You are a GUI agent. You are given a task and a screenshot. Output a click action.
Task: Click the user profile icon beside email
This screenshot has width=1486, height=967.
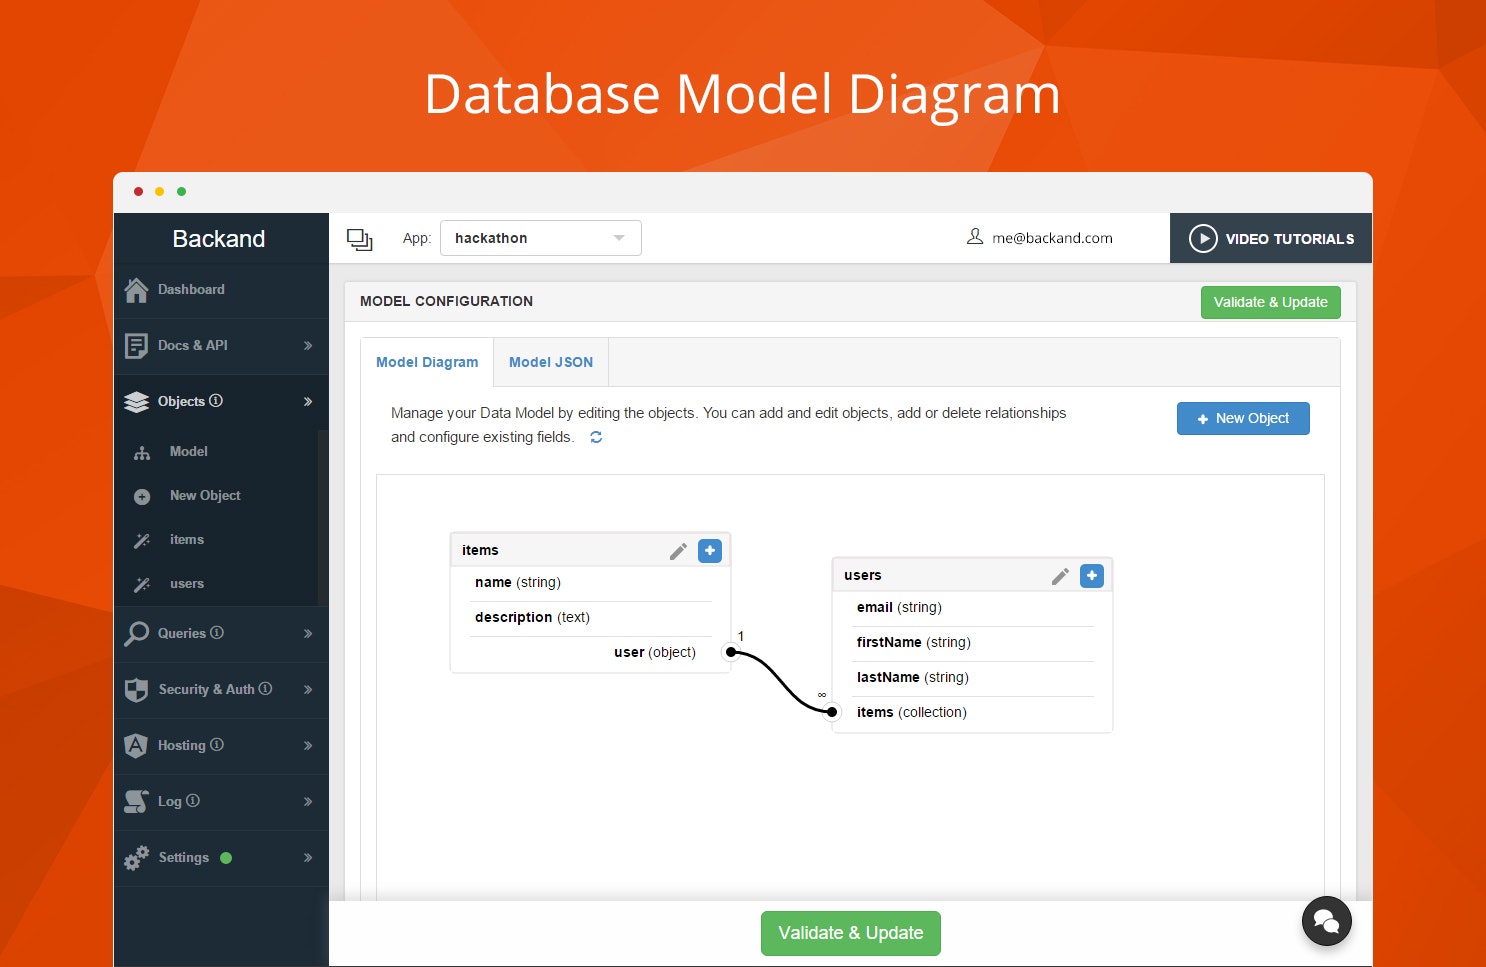pyautogui.click(x=975, y=237)
